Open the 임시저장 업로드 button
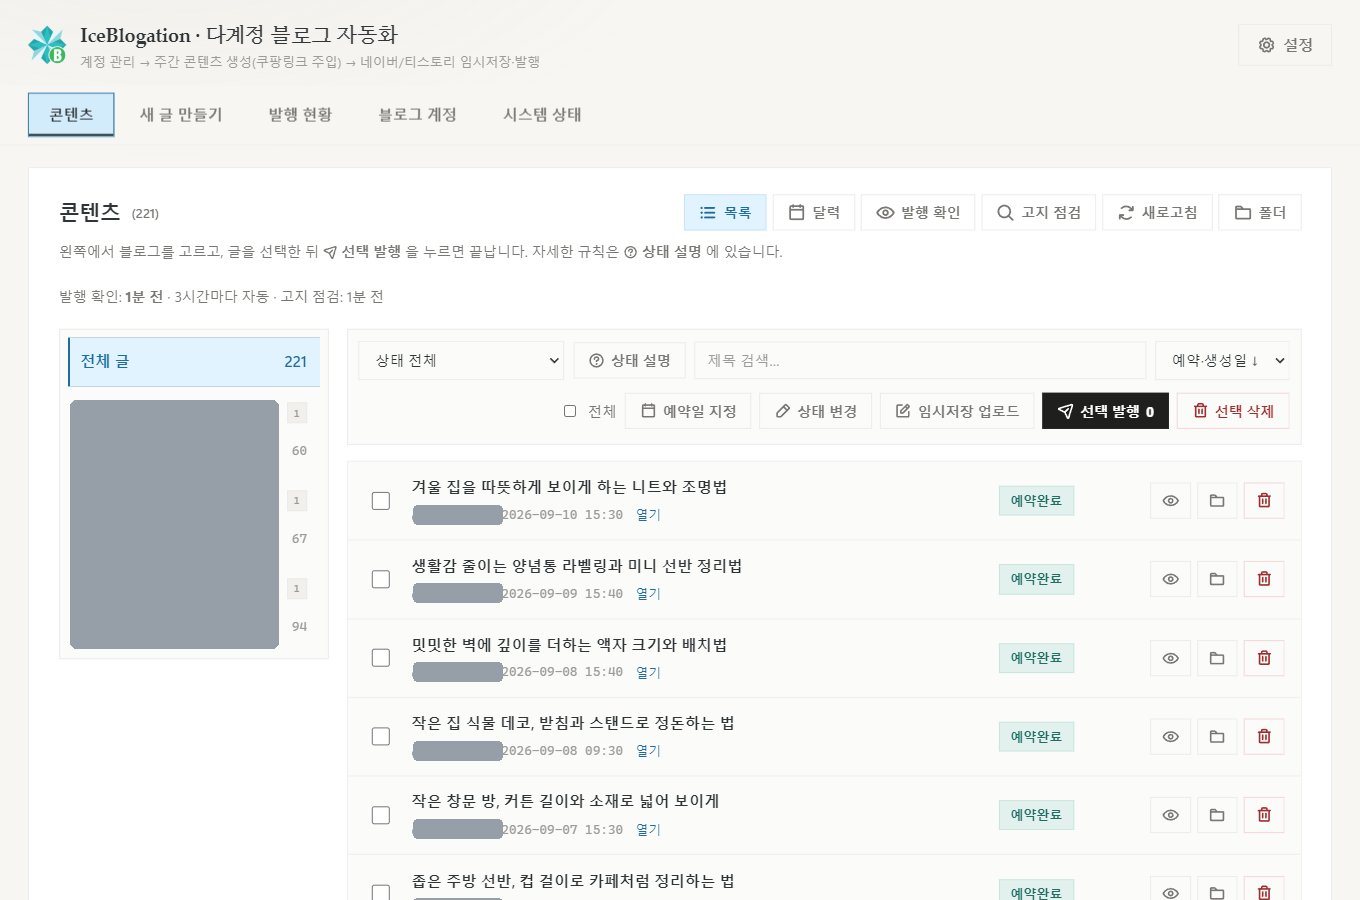Image resolution: width=1360 pixels, height=900 pixels. 957,411
